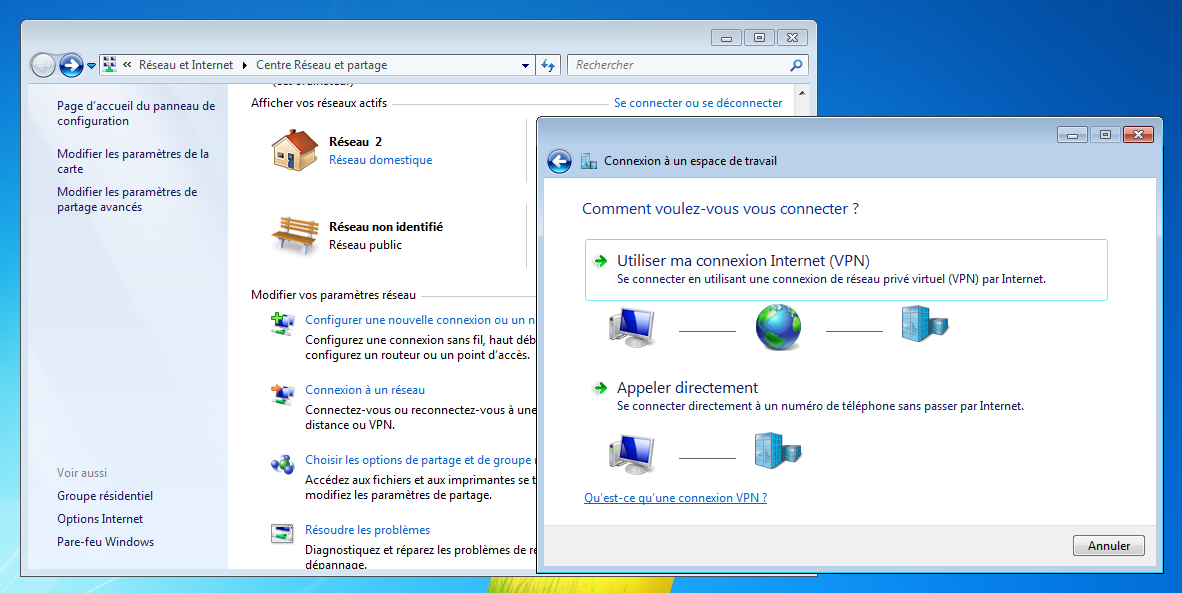
Task: Click the sharing and homegroup options icon
Action: click(x=283, y=464)
